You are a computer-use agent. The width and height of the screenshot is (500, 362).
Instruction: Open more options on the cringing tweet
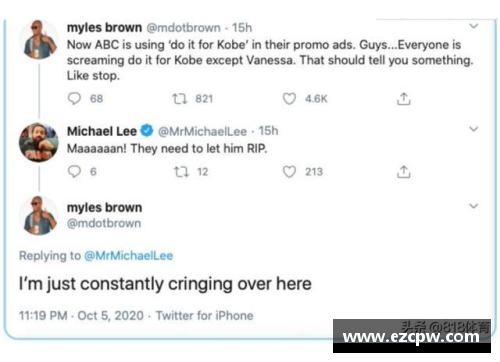[x=474, y=206]
